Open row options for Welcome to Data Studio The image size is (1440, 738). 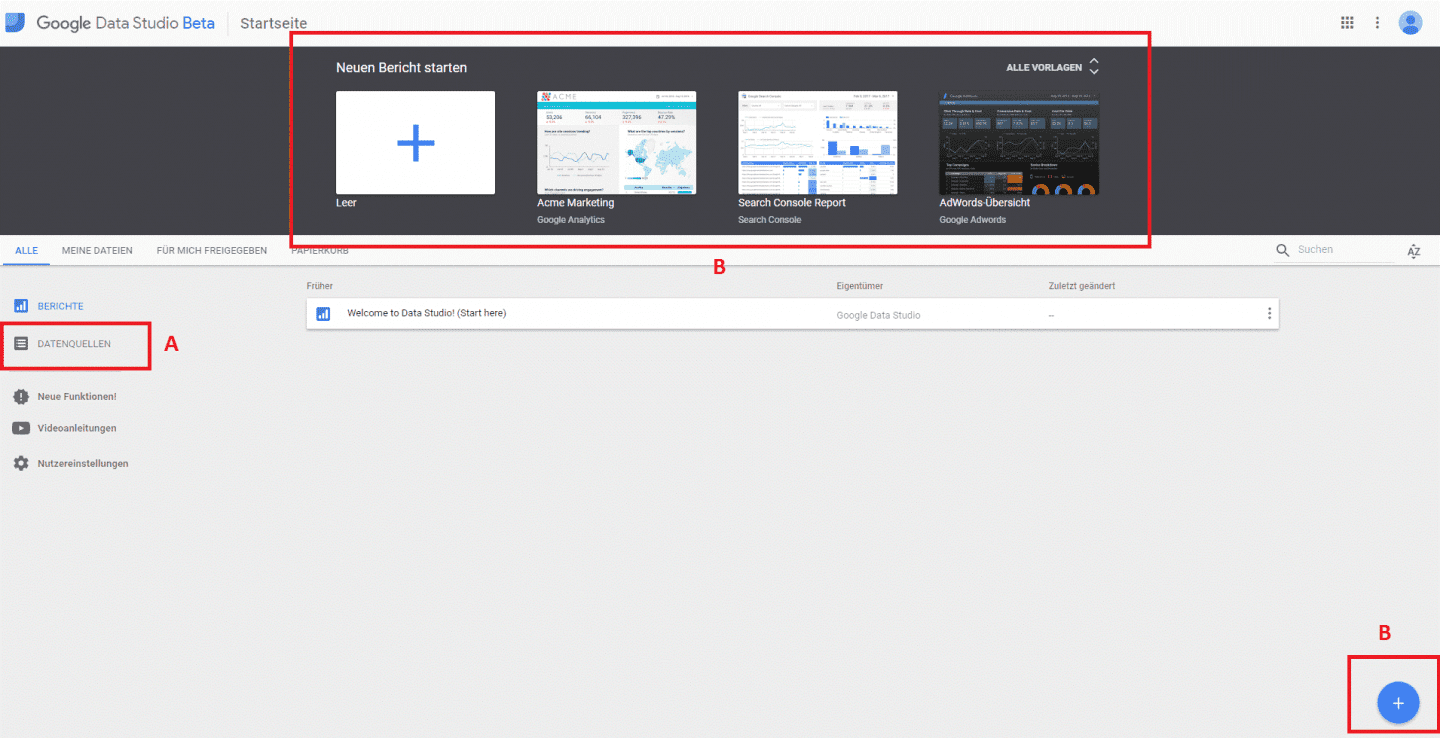[1269, 314]
